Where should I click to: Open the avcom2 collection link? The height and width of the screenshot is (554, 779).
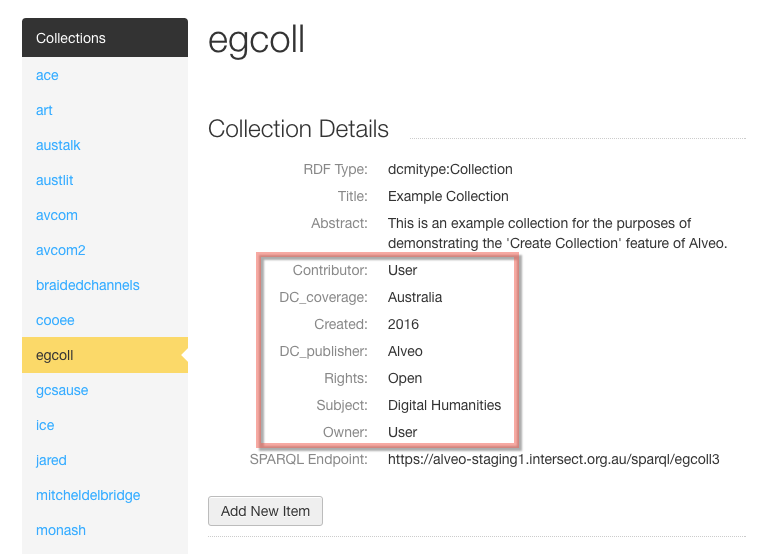[61, 250]
